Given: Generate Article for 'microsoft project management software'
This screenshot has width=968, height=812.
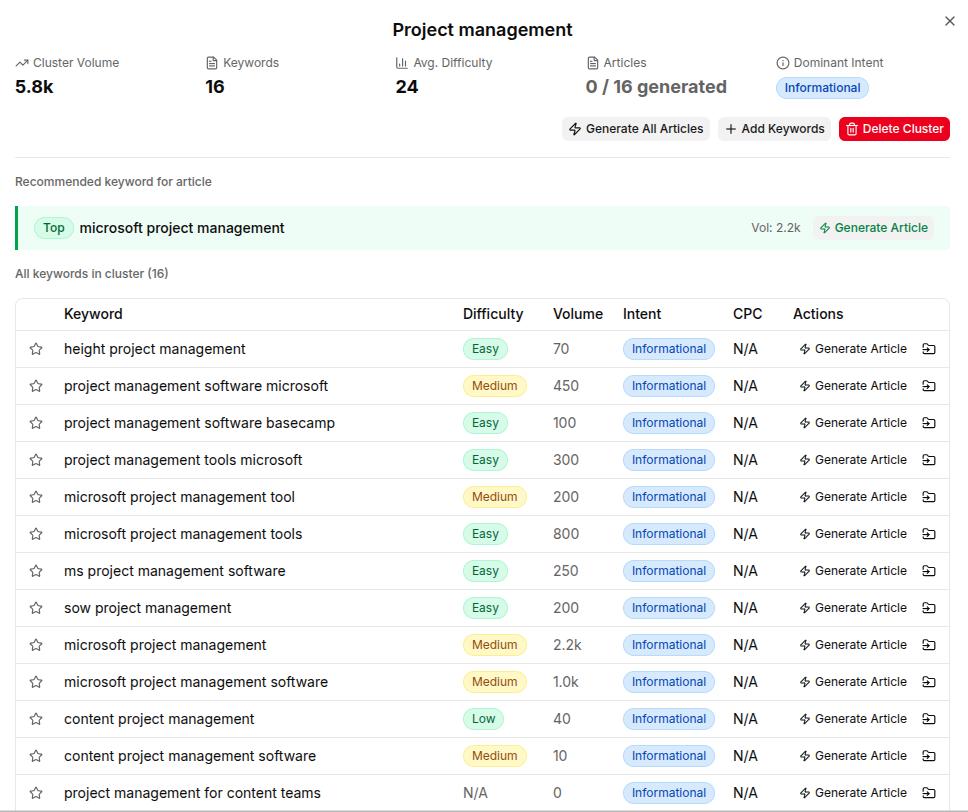Looking at the screenshot, I should [x=853, y=682].
